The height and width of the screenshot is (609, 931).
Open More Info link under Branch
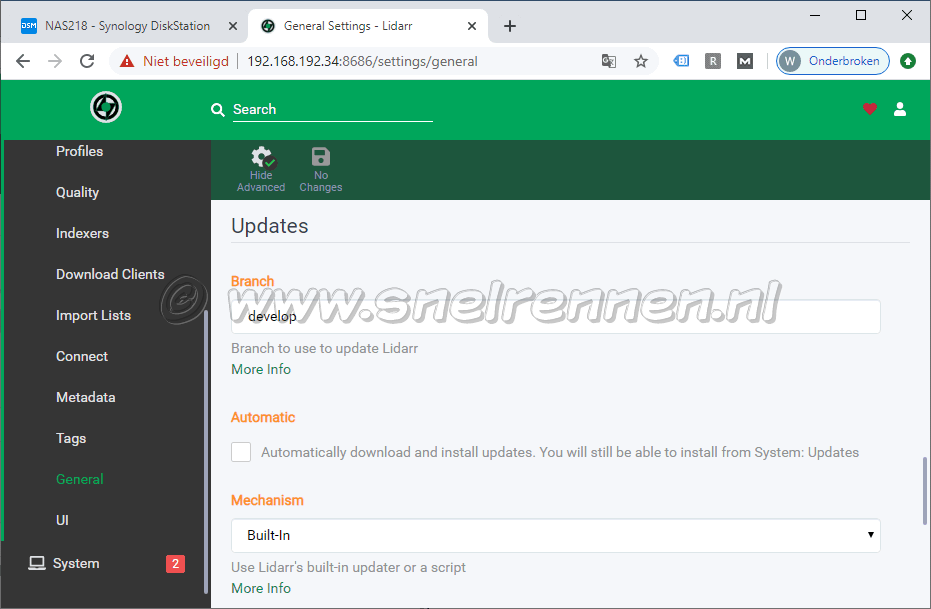261,369
